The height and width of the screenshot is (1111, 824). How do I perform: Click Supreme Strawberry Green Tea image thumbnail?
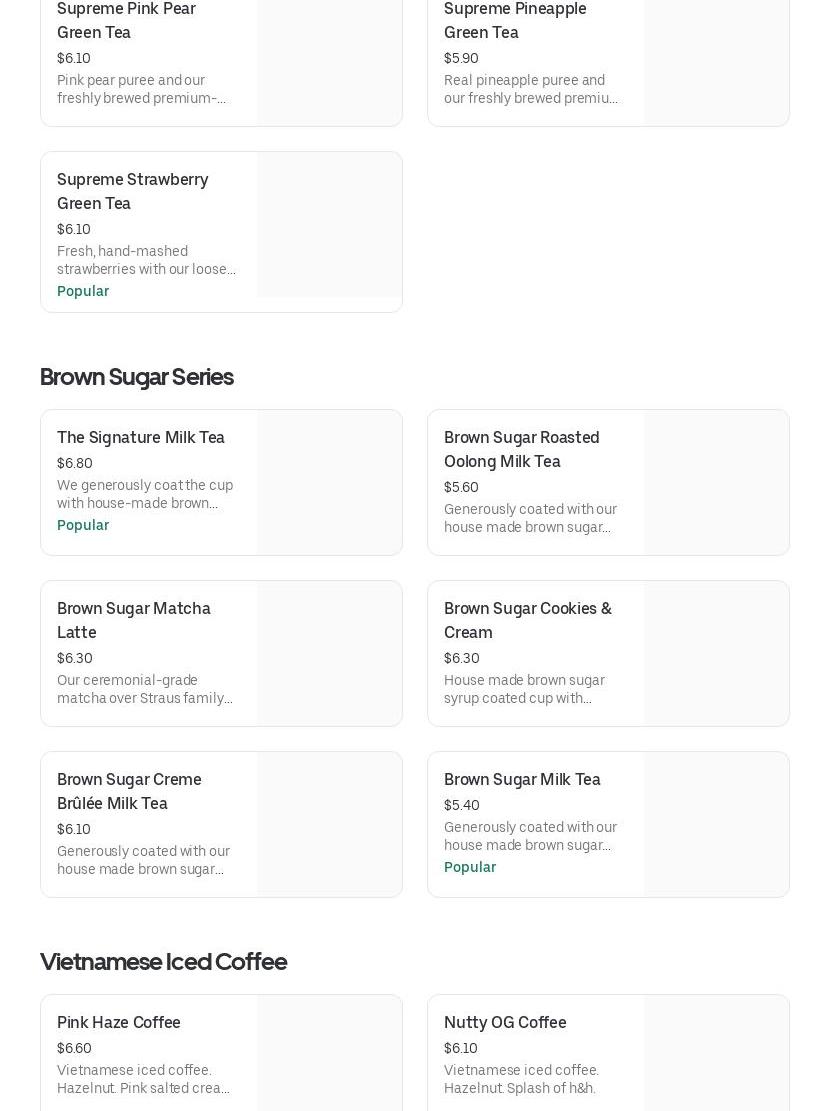click(329, 225)
